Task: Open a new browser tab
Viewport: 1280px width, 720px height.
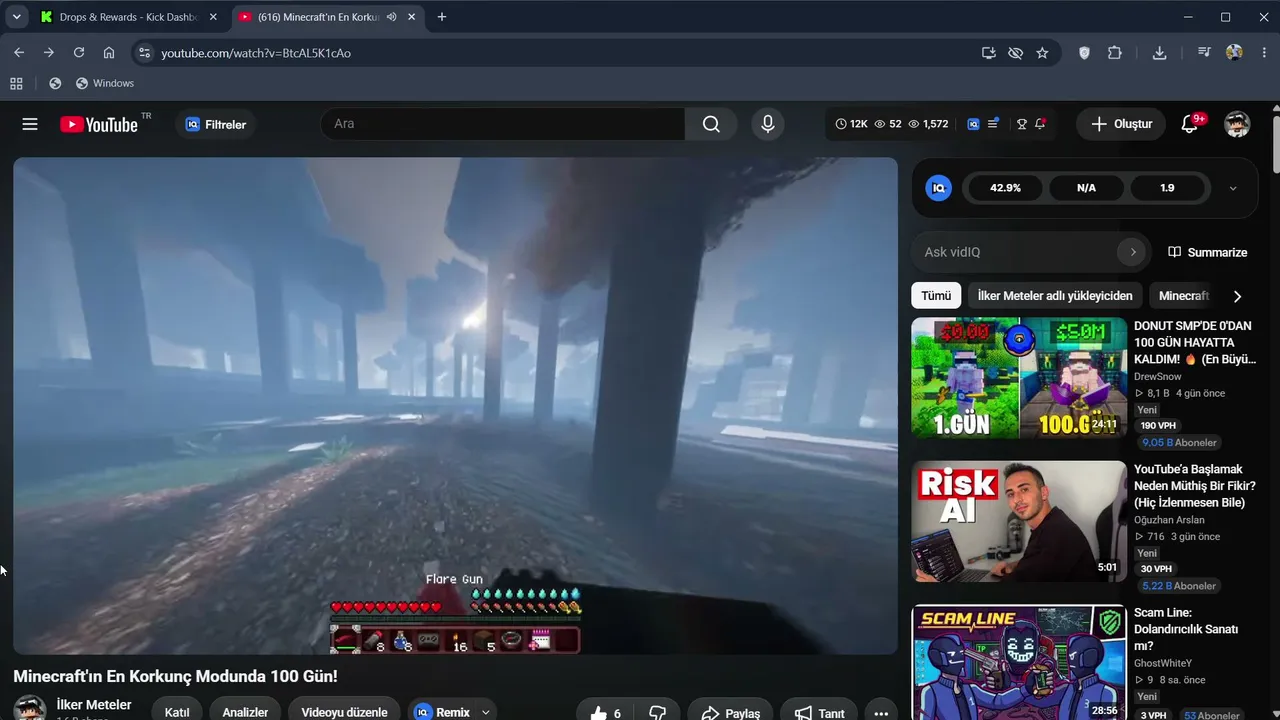Action: [442, 17]
